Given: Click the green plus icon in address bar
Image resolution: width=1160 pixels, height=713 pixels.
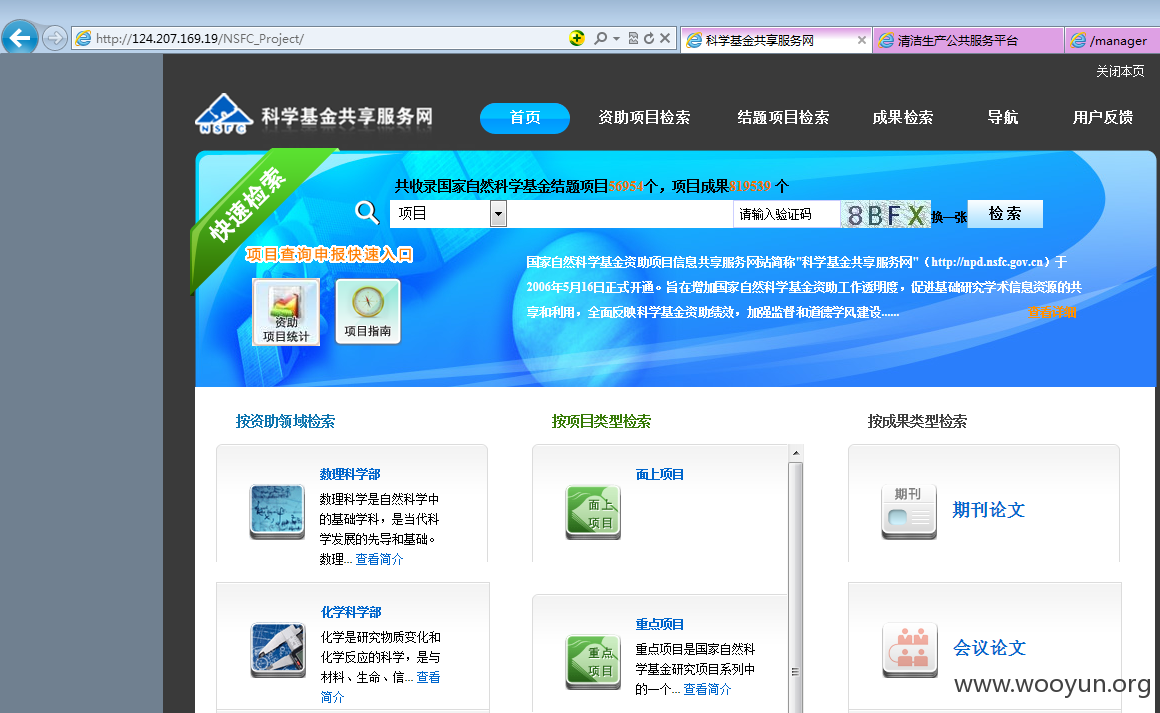Looking at the screenshot, I should [577, 38].
